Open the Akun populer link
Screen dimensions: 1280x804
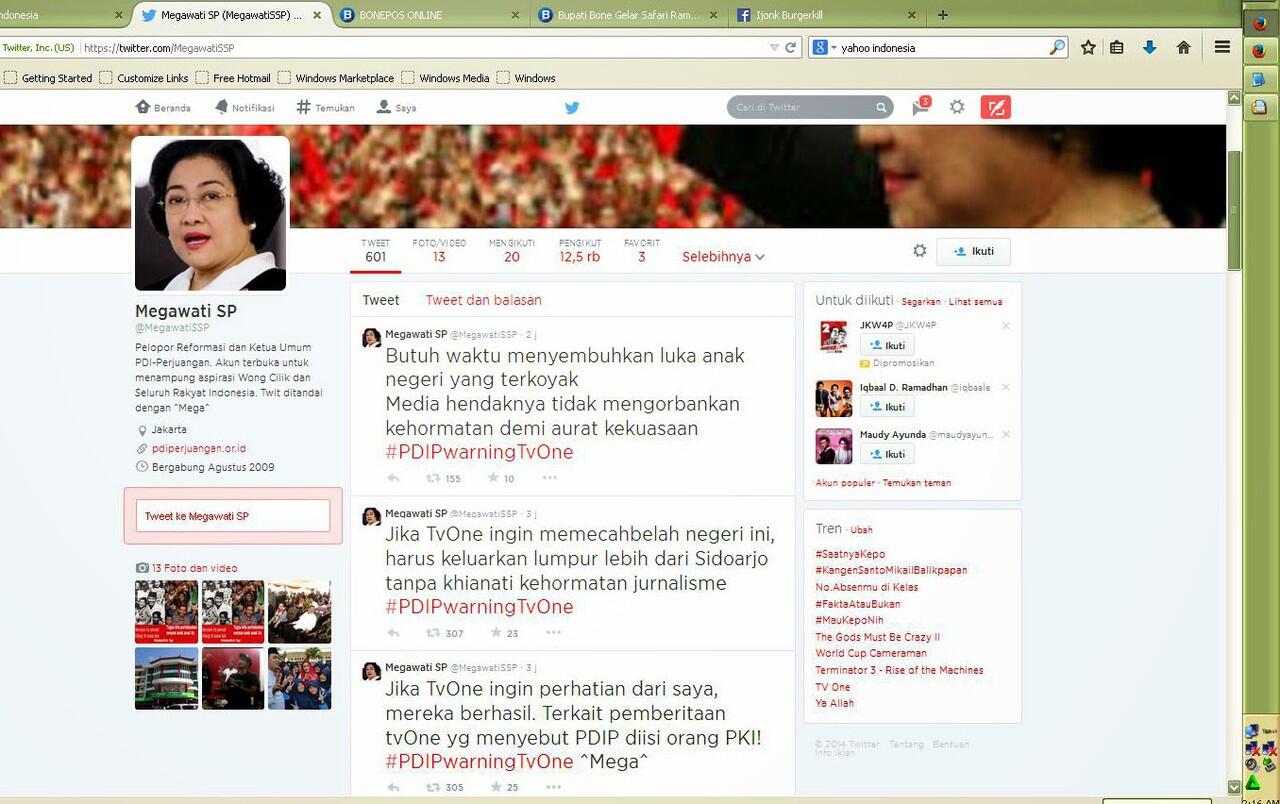(x=845, y=483)
